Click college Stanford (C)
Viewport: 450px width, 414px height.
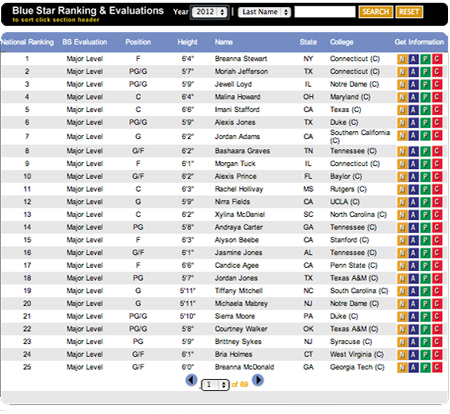tap(349, 240)
